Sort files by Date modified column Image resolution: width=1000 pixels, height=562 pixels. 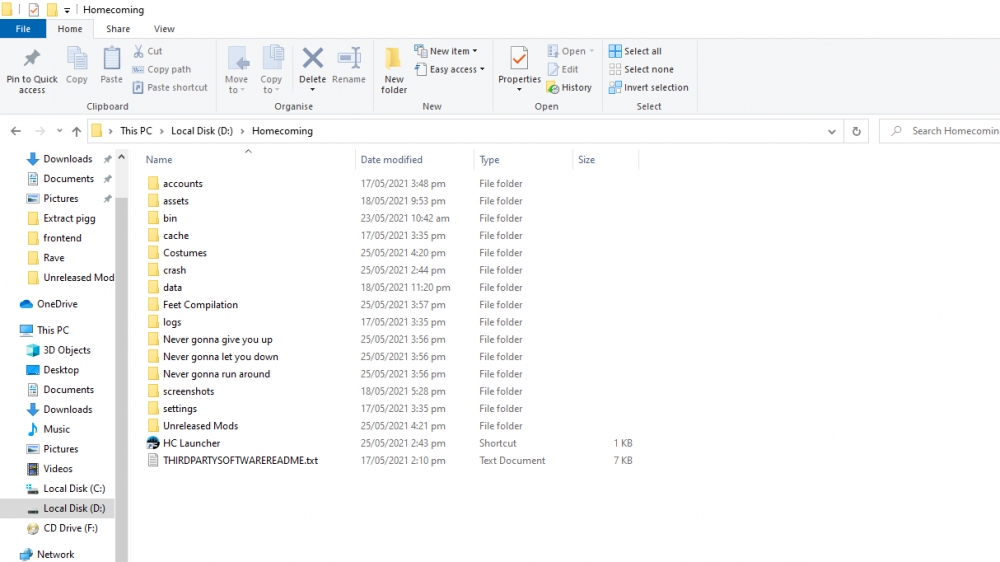pos(392,160)
